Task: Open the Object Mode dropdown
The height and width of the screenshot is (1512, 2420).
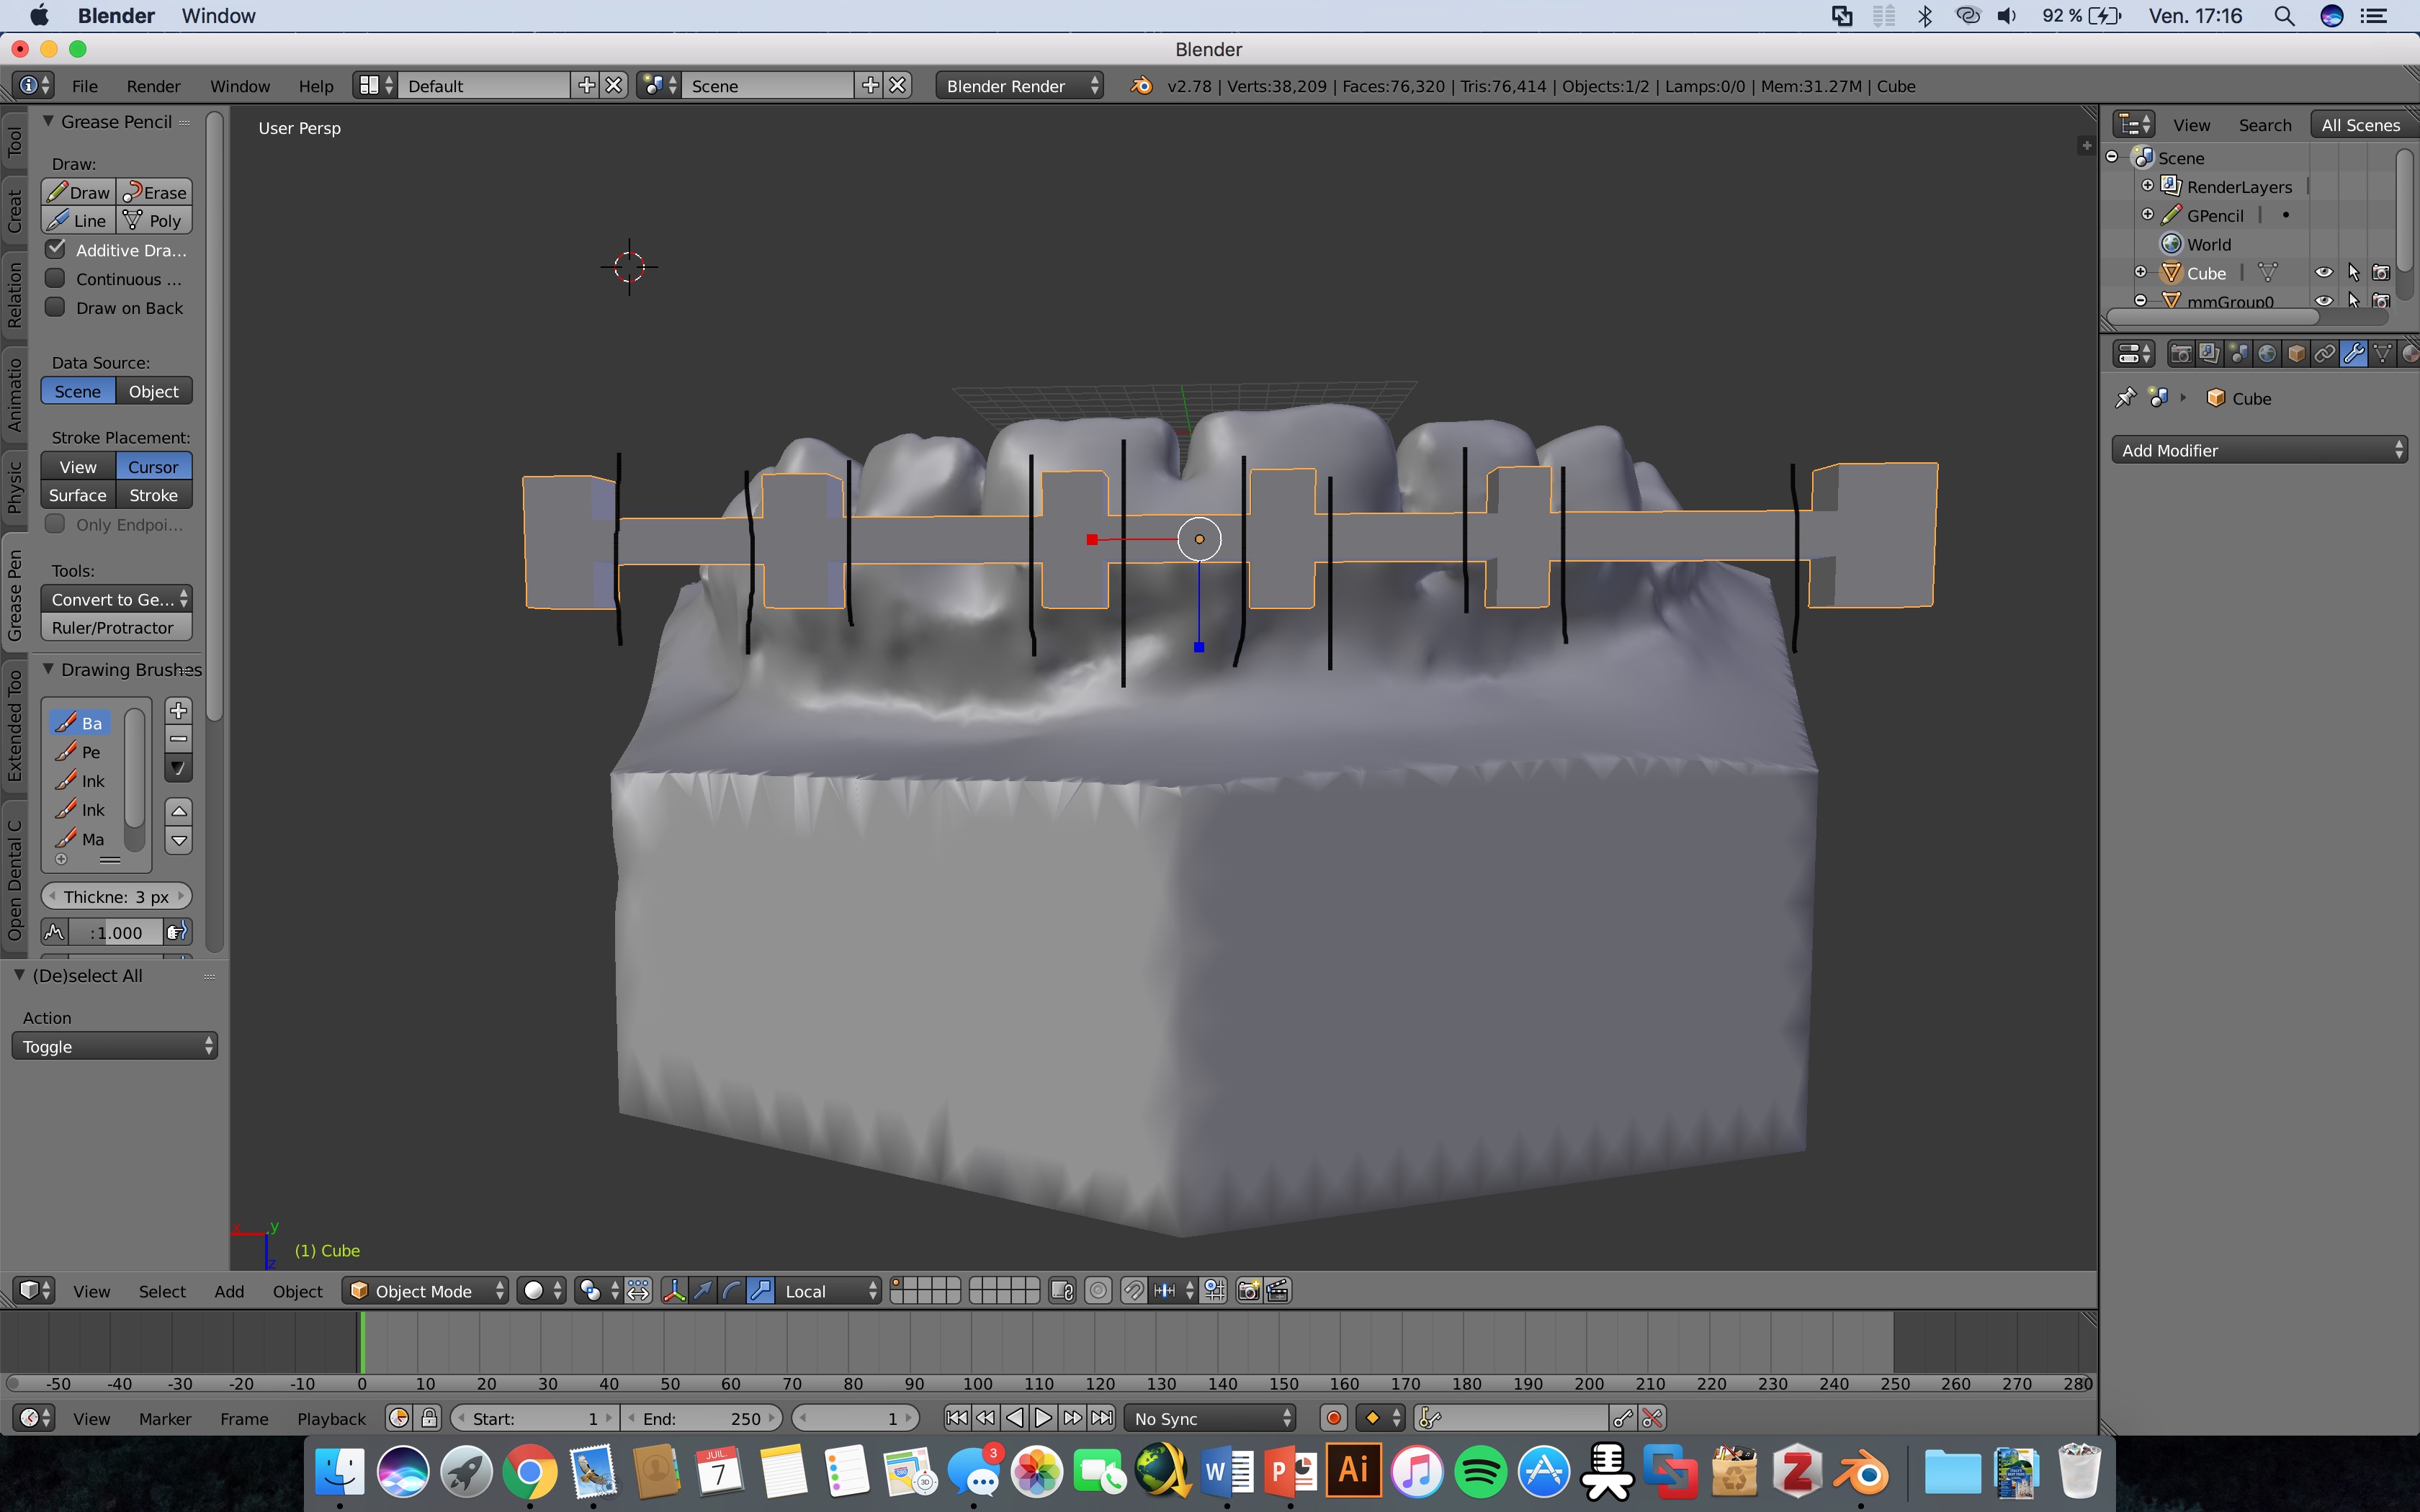Action: pos(425,1291)
